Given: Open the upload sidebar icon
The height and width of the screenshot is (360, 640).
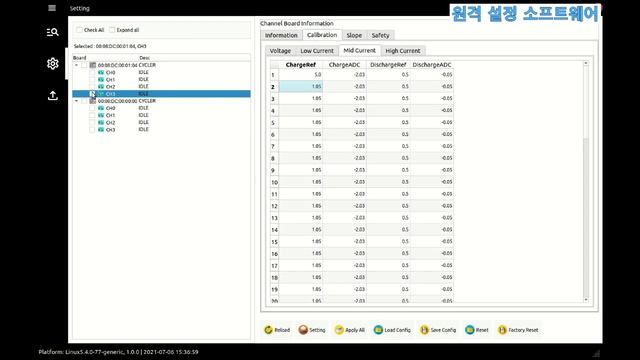Looking at the screenshot, I should pyautogui.click(x=52, y=96).
